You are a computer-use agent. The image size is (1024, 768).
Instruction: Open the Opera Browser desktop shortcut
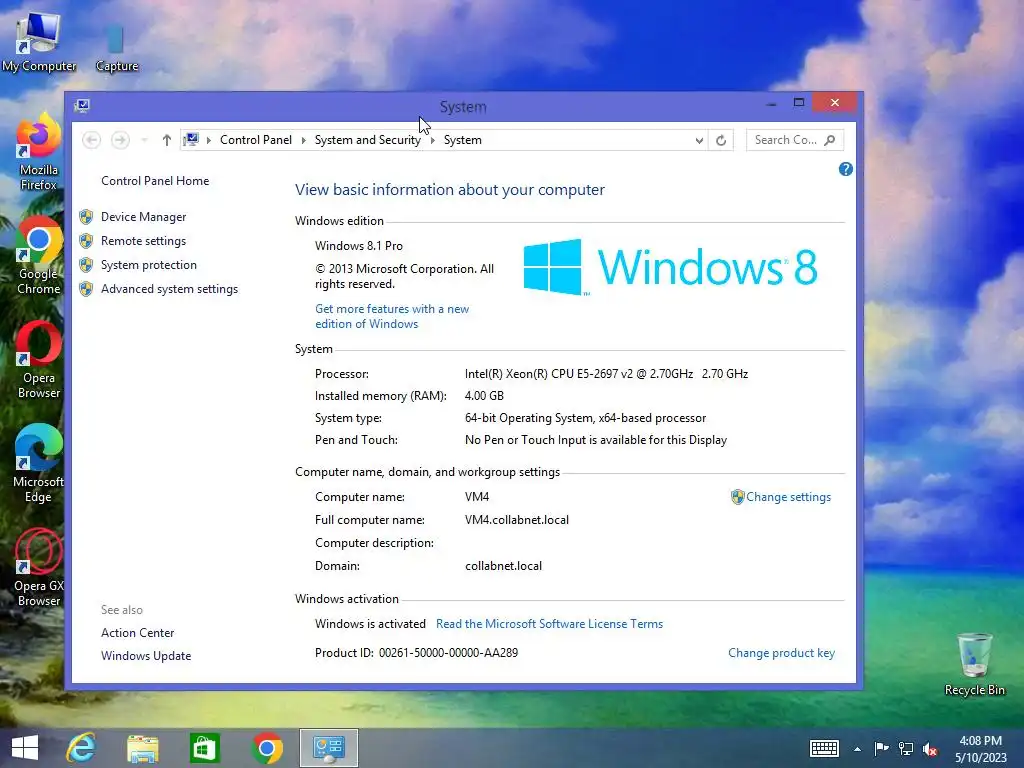(x=39, y=360)
